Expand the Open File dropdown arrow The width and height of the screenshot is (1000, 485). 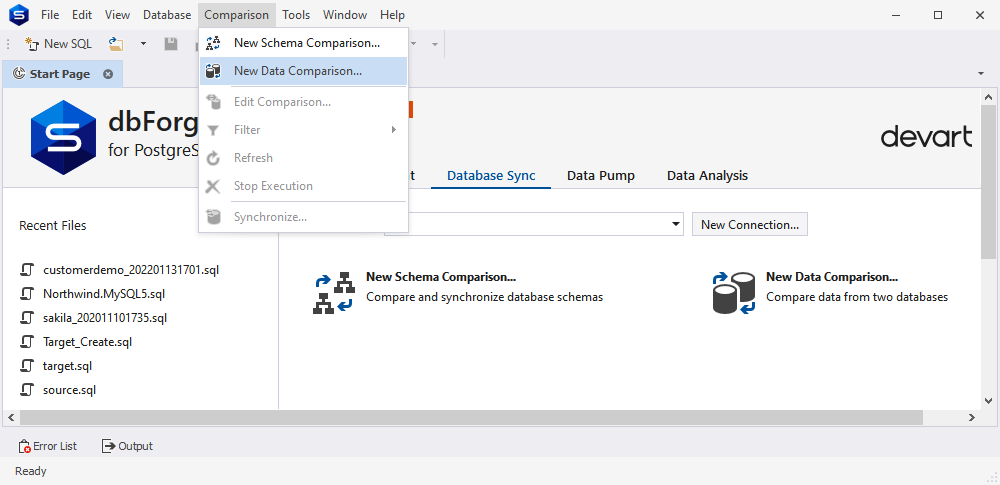pos(143,43)
